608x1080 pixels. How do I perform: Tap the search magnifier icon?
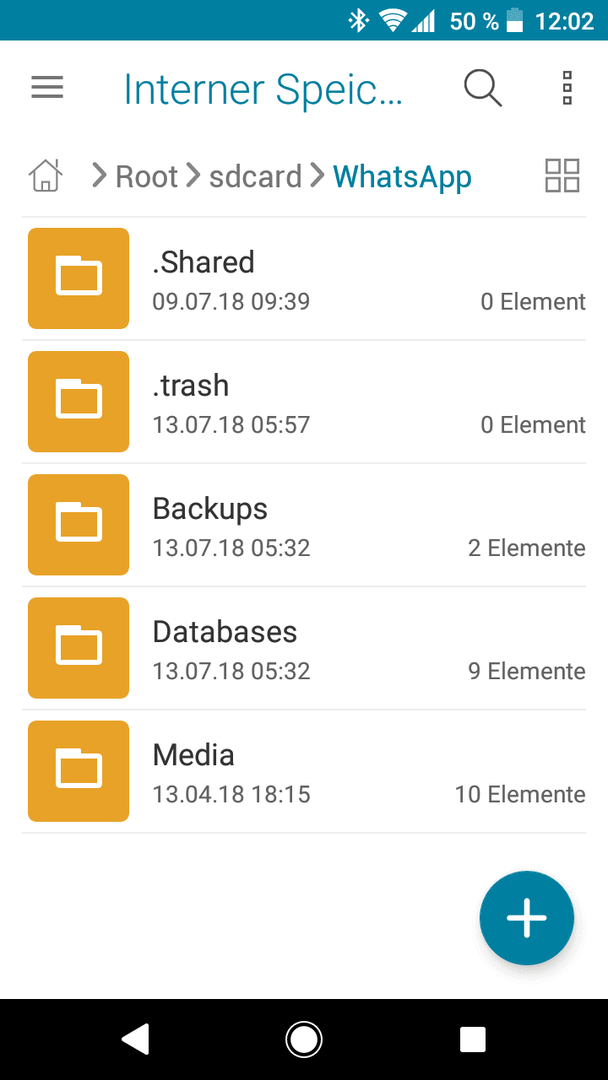[x=483, y=88]
